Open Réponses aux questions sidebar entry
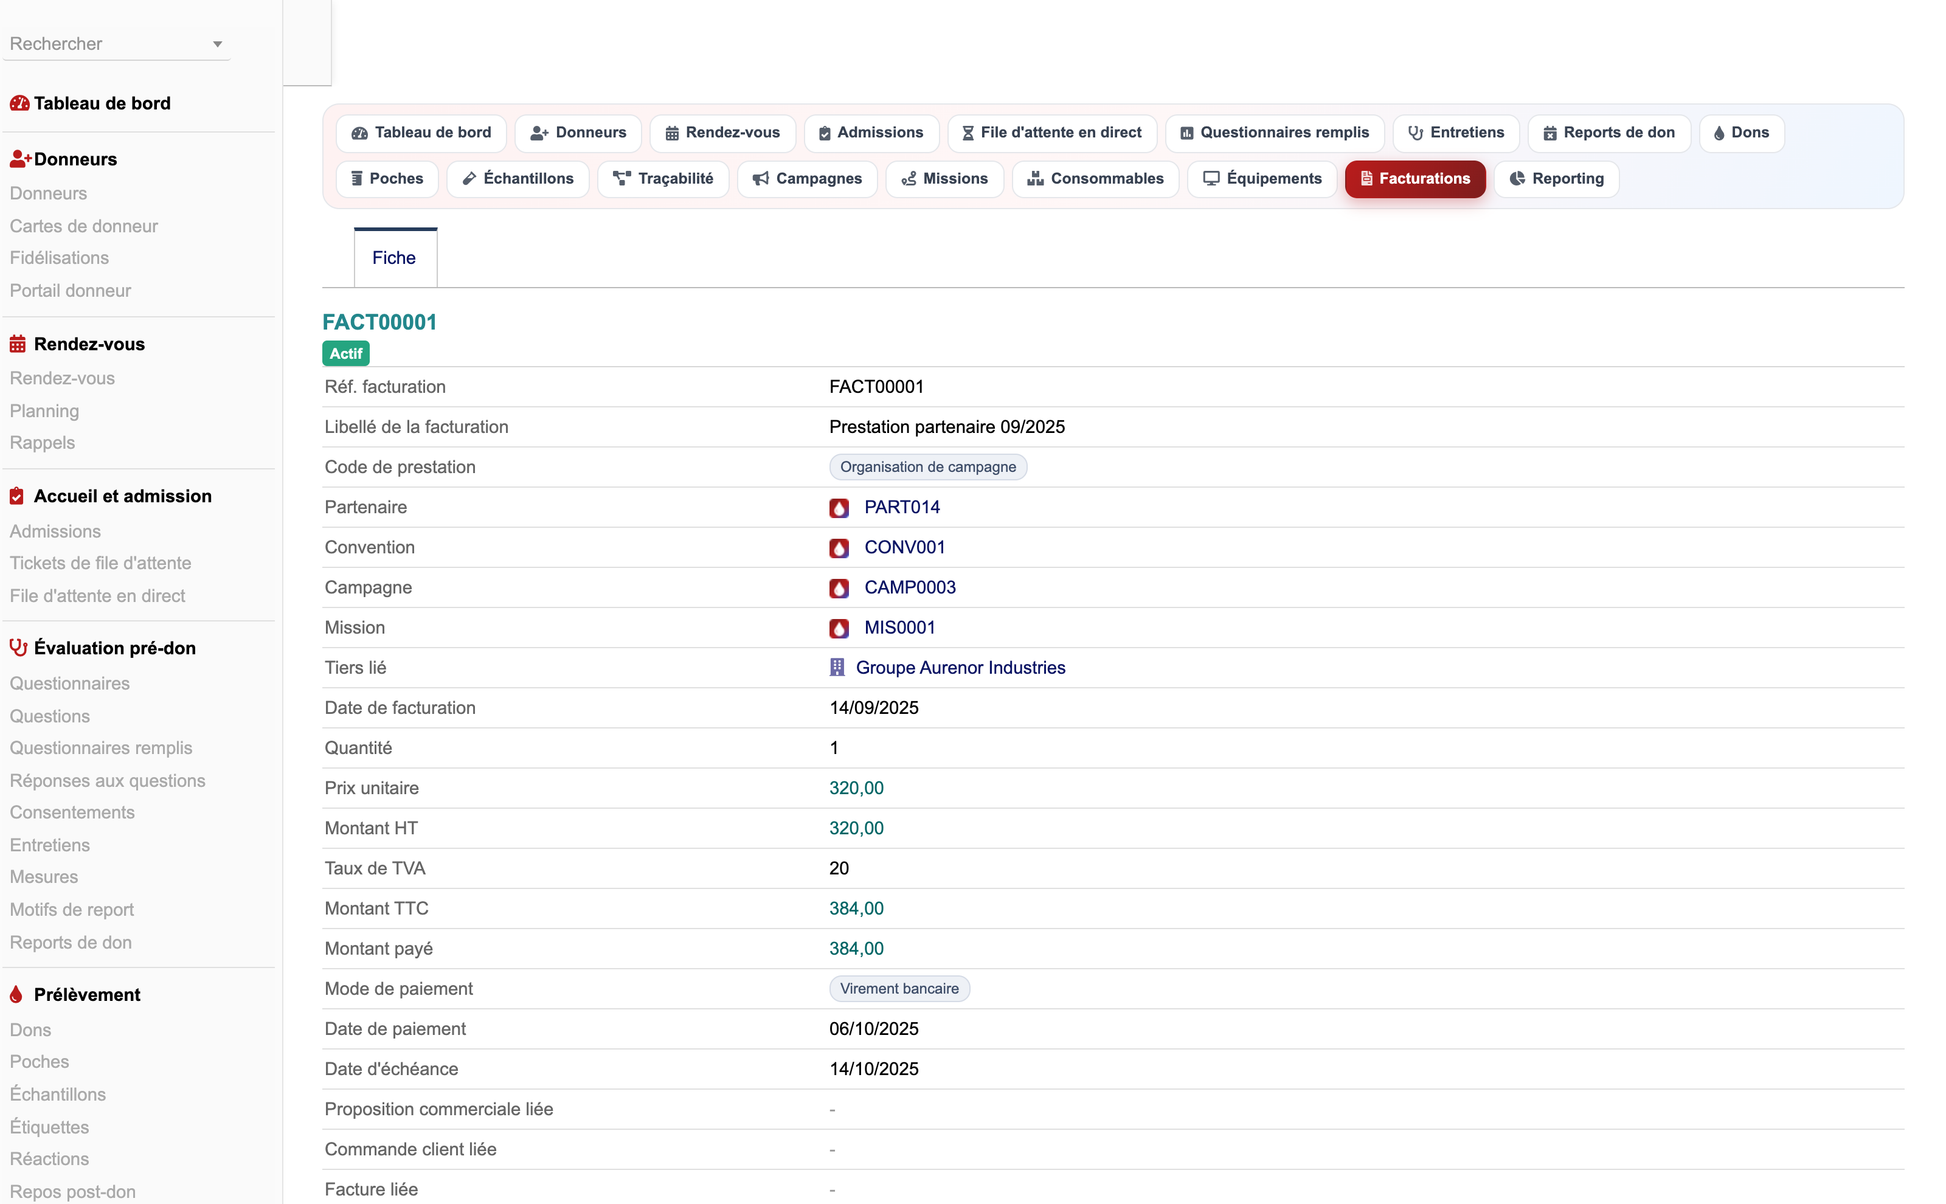 (108, 781)
